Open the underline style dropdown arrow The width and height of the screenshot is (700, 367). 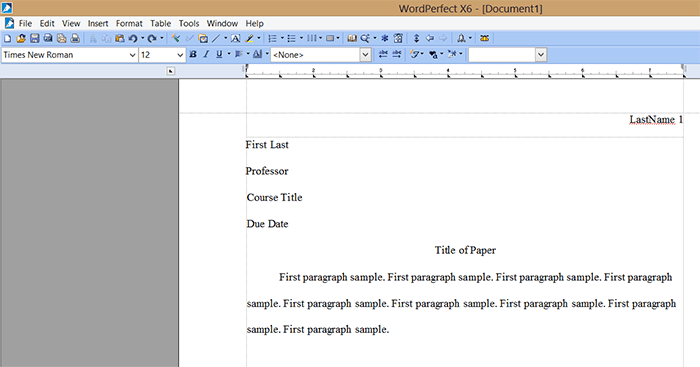coord(229,54)
